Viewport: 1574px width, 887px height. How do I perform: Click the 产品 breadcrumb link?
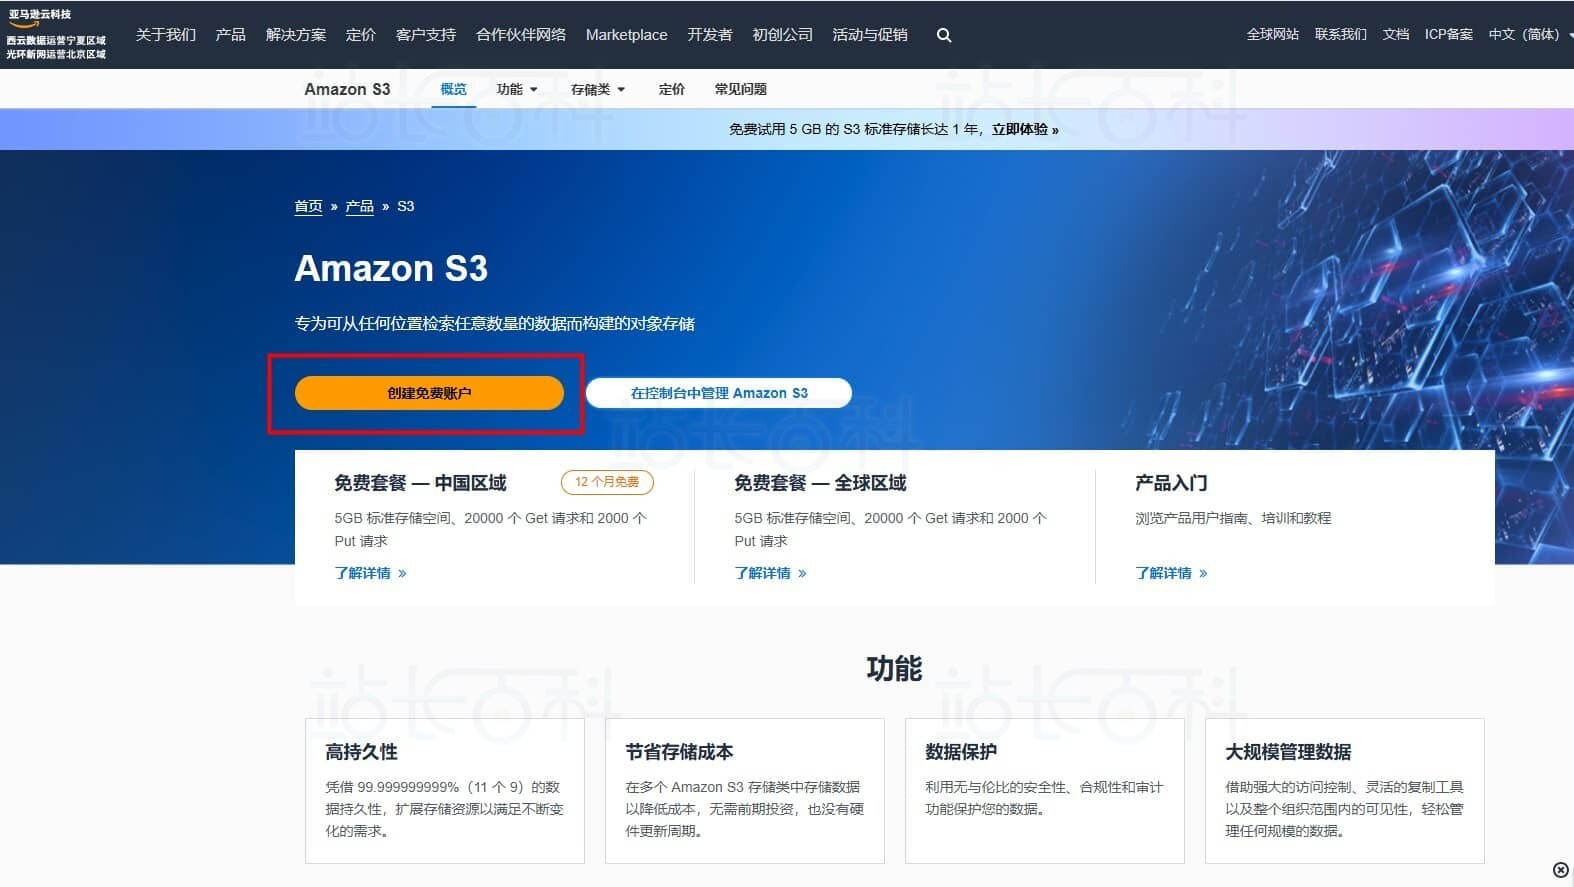click(359, 206)
